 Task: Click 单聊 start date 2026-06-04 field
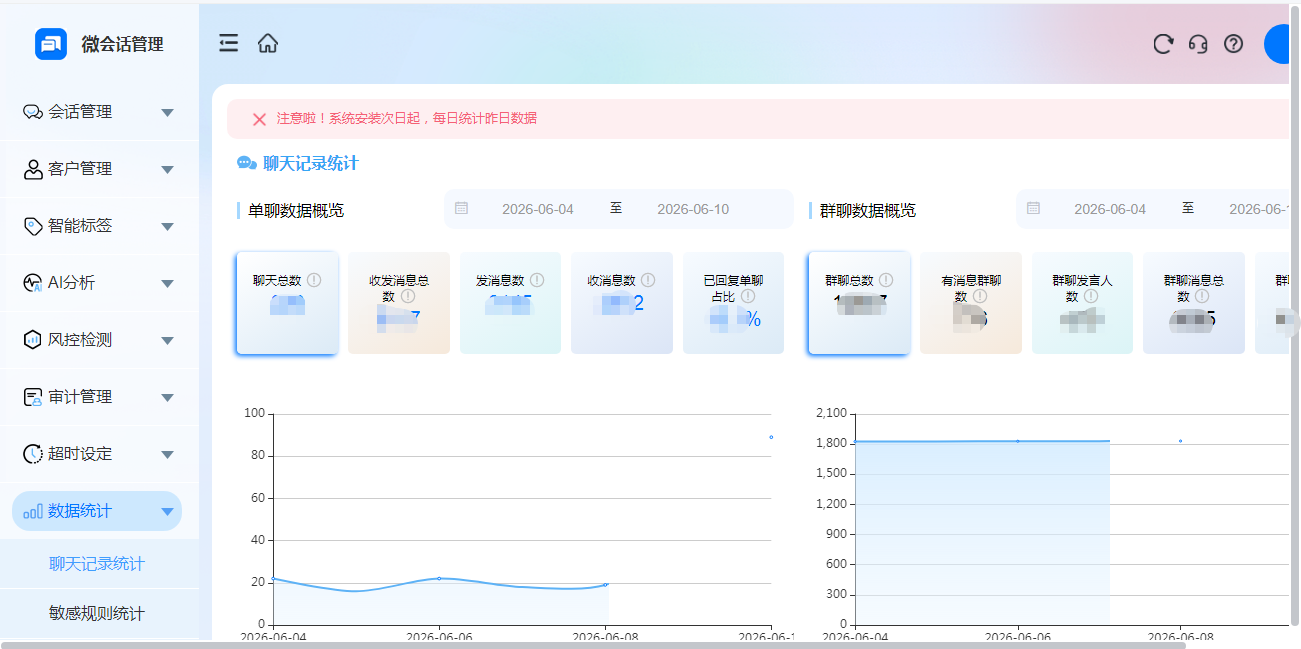pyautogui.click(x=538, y=209)
